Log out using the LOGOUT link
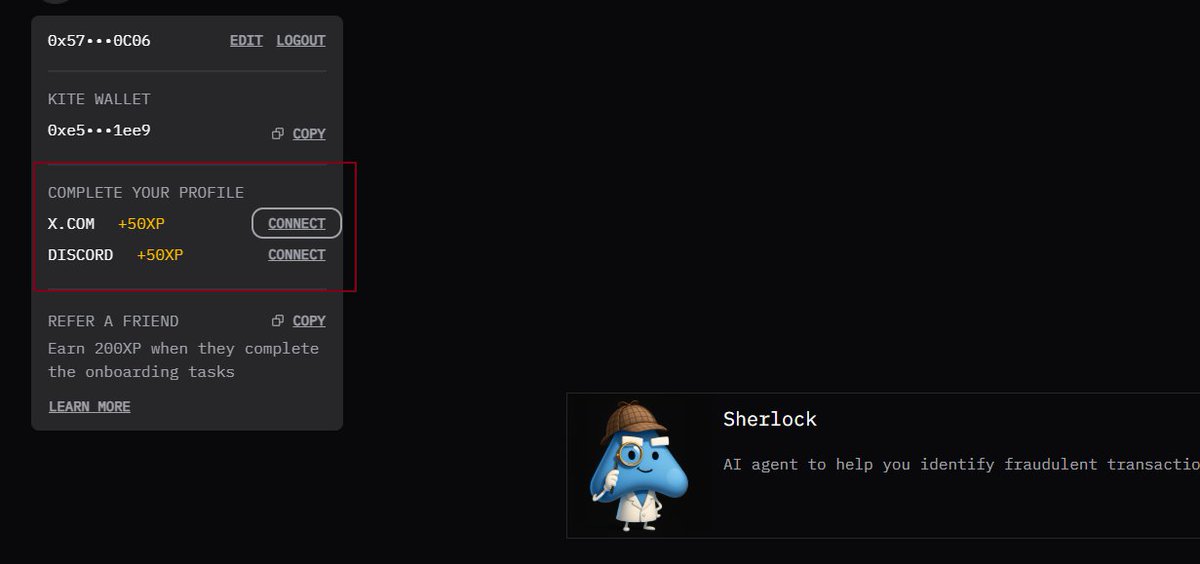The image size is (1200, 564). point(301,41)
